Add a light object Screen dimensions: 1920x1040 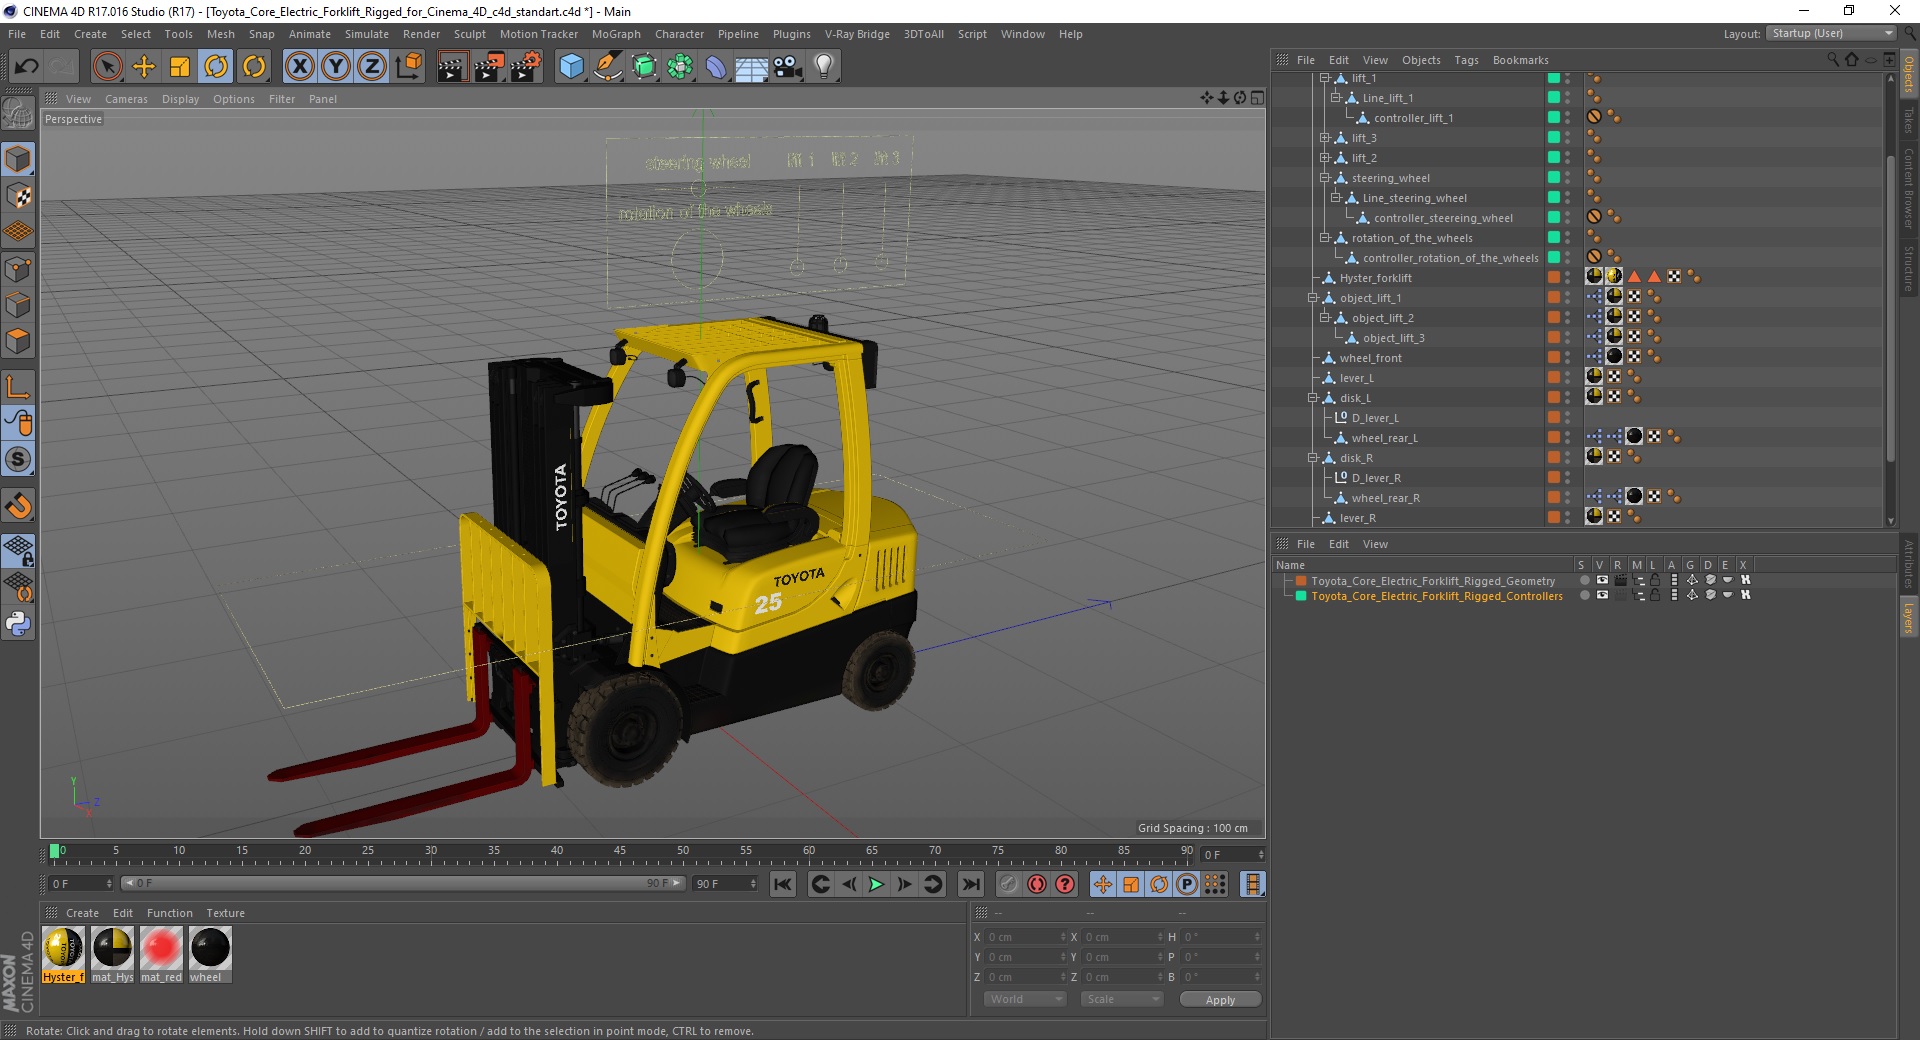pos(824,67)
